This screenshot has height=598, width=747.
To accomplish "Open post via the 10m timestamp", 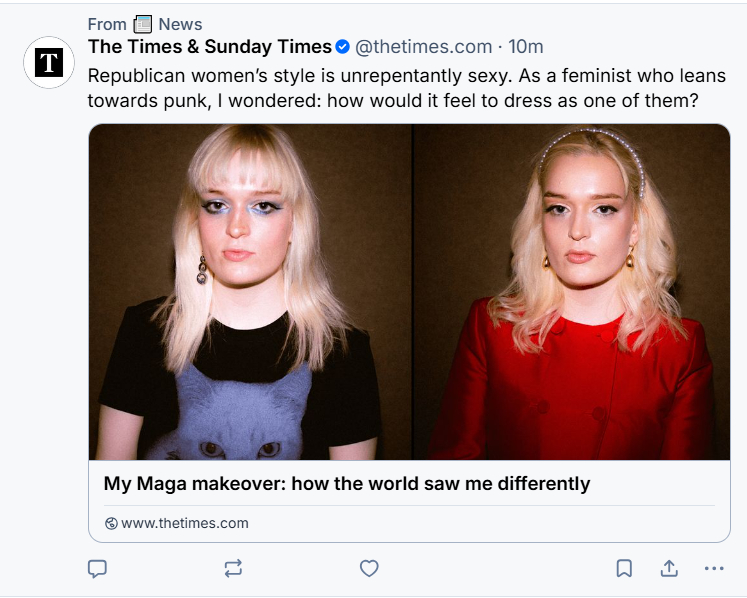I will coord(526,47).
